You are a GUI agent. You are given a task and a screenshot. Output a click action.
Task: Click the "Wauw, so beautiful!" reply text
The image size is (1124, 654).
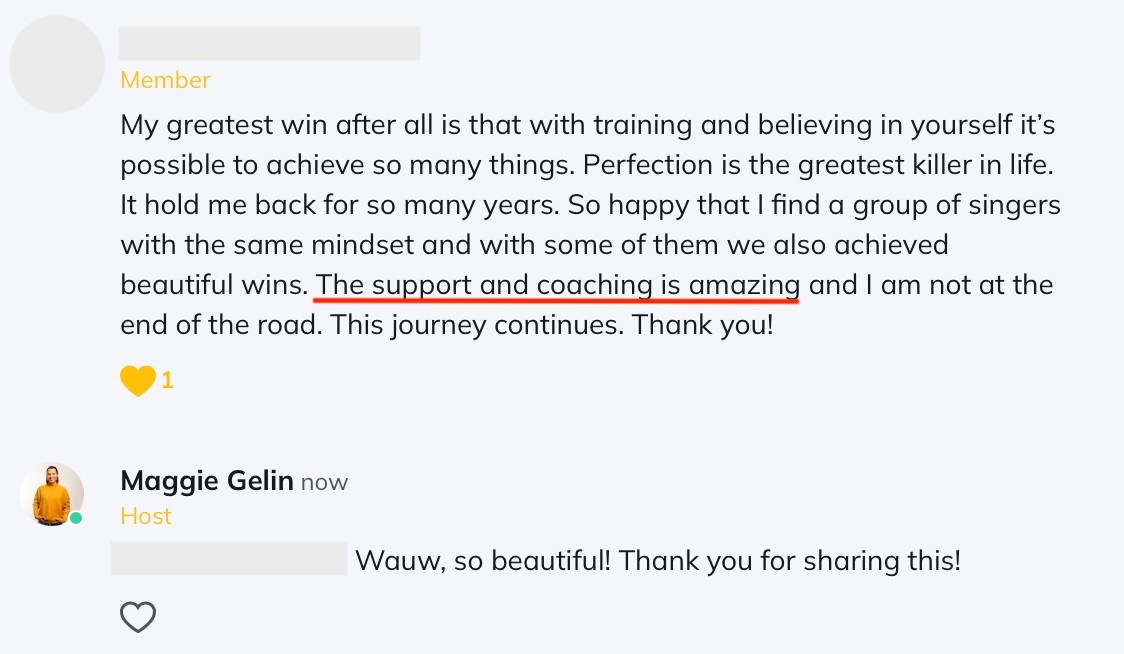coord(482,560)
